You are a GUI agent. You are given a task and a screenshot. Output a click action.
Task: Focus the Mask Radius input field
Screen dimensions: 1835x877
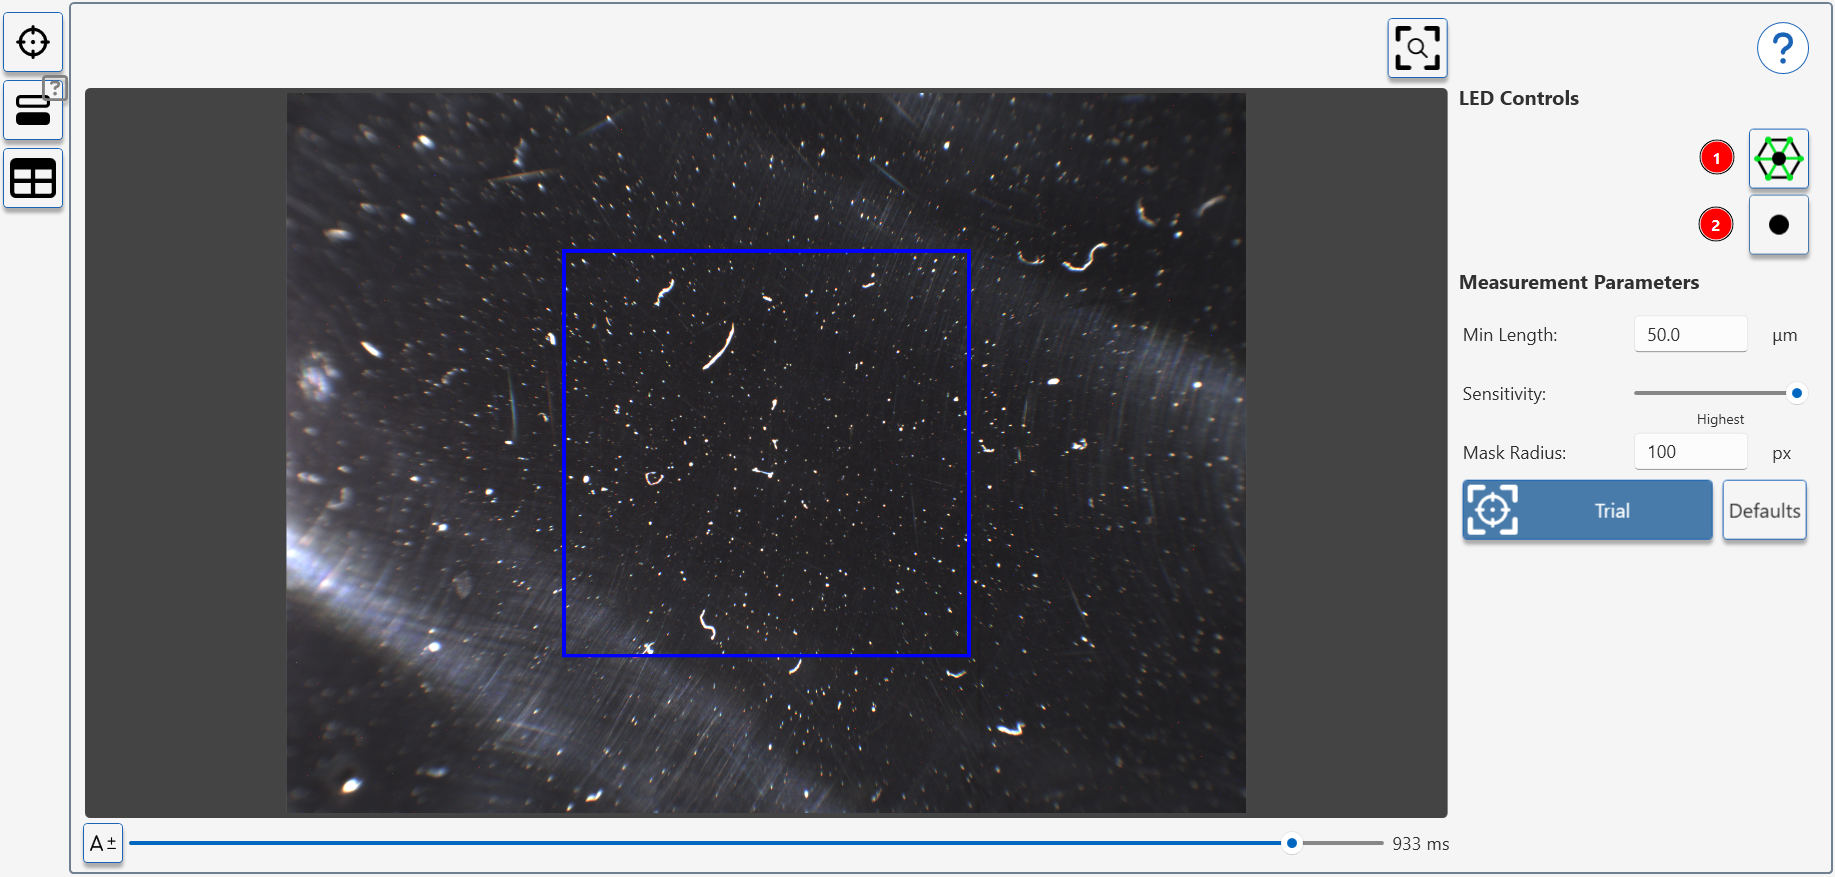tap(1690, 452)
